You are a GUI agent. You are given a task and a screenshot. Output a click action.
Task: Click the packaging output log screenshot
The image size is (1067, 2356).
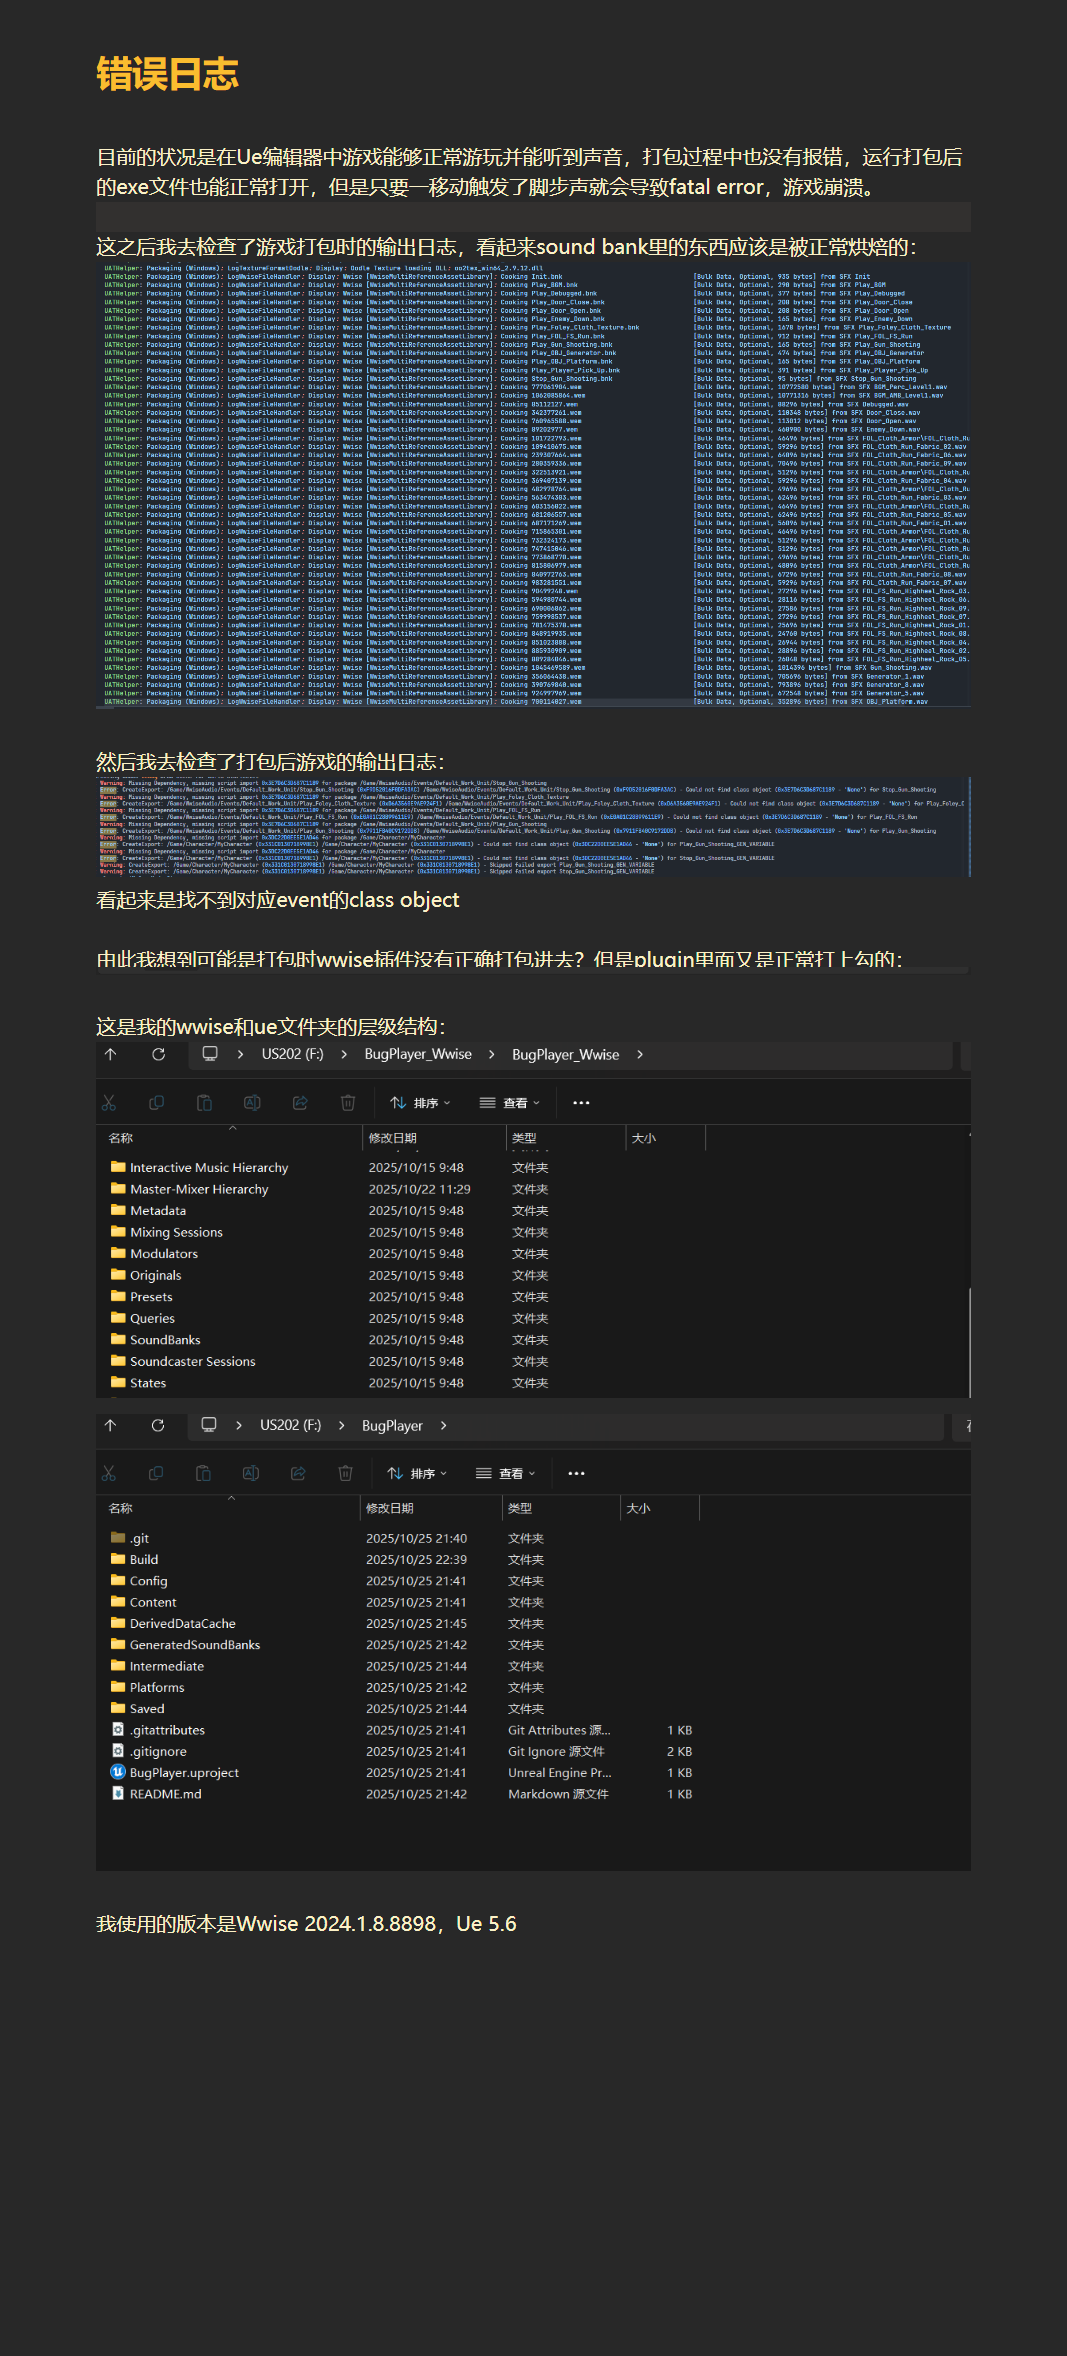pyautogui.click(x=533, y=485)
